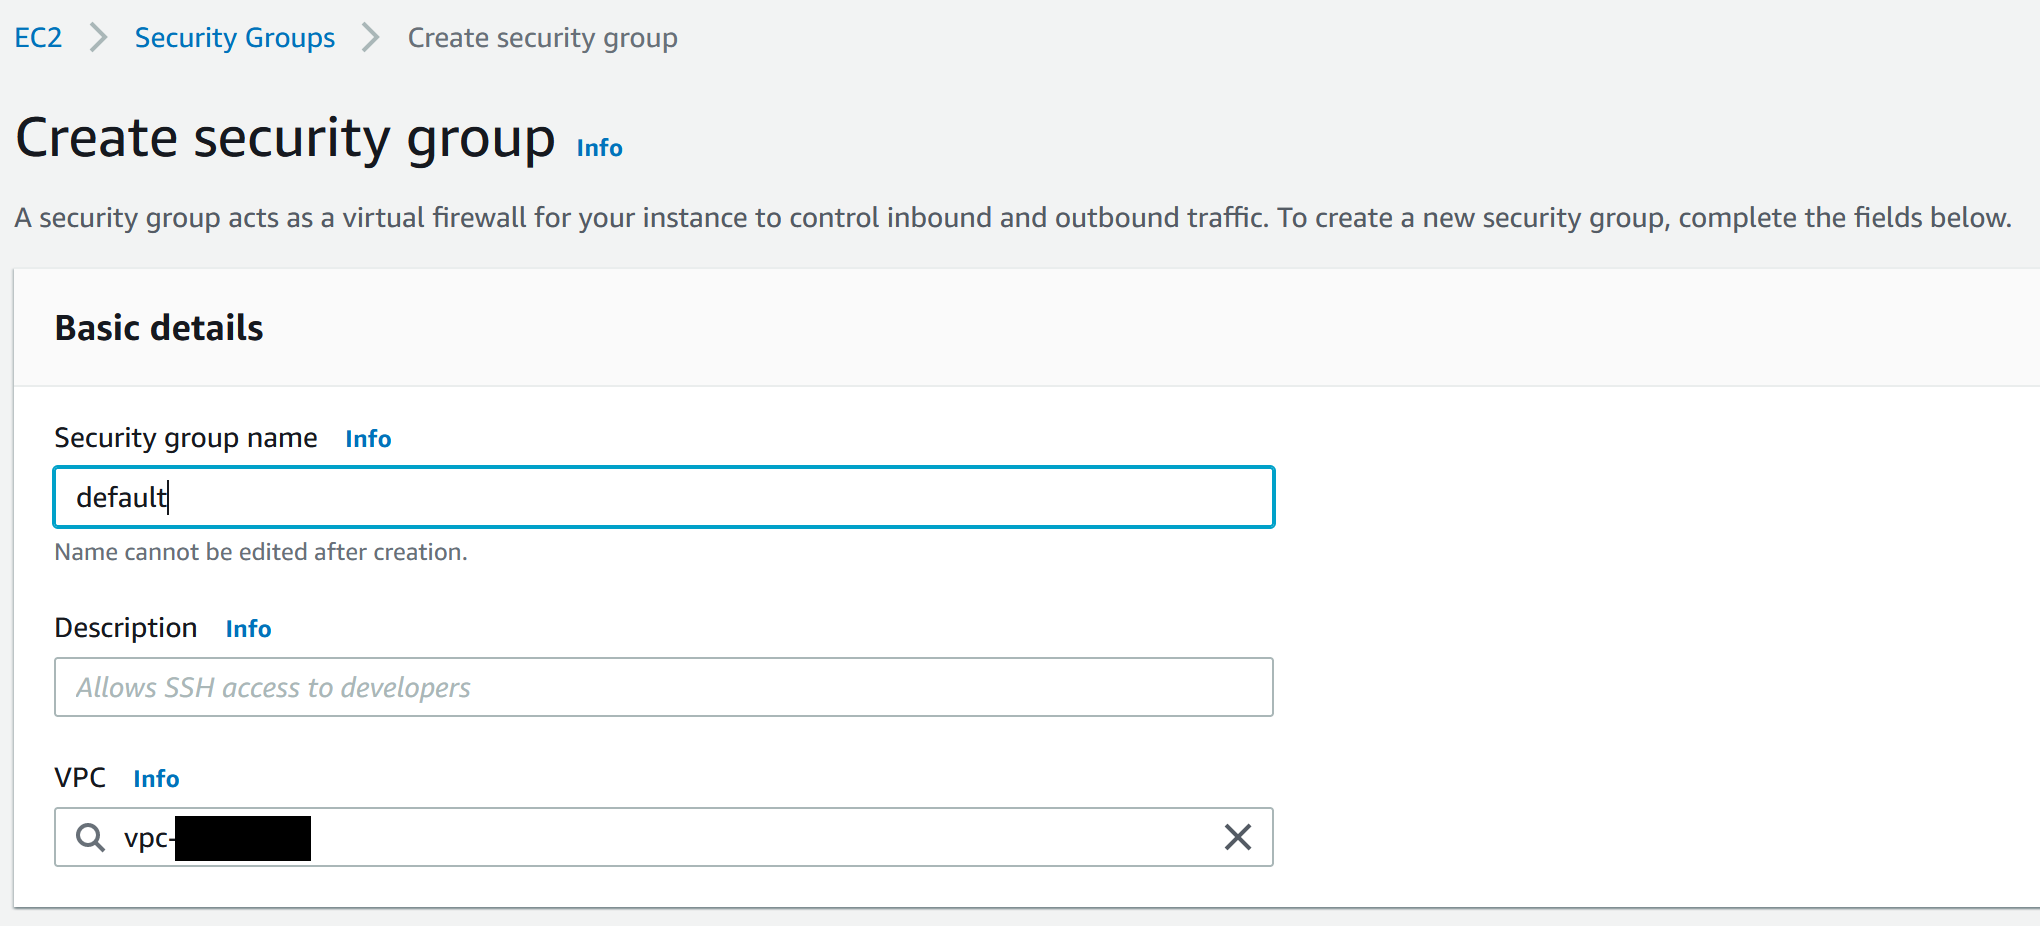The height and width of the screenshot is (926, 2040).
Task: Open Info link next to Description
Action: [x=248, y=629]
